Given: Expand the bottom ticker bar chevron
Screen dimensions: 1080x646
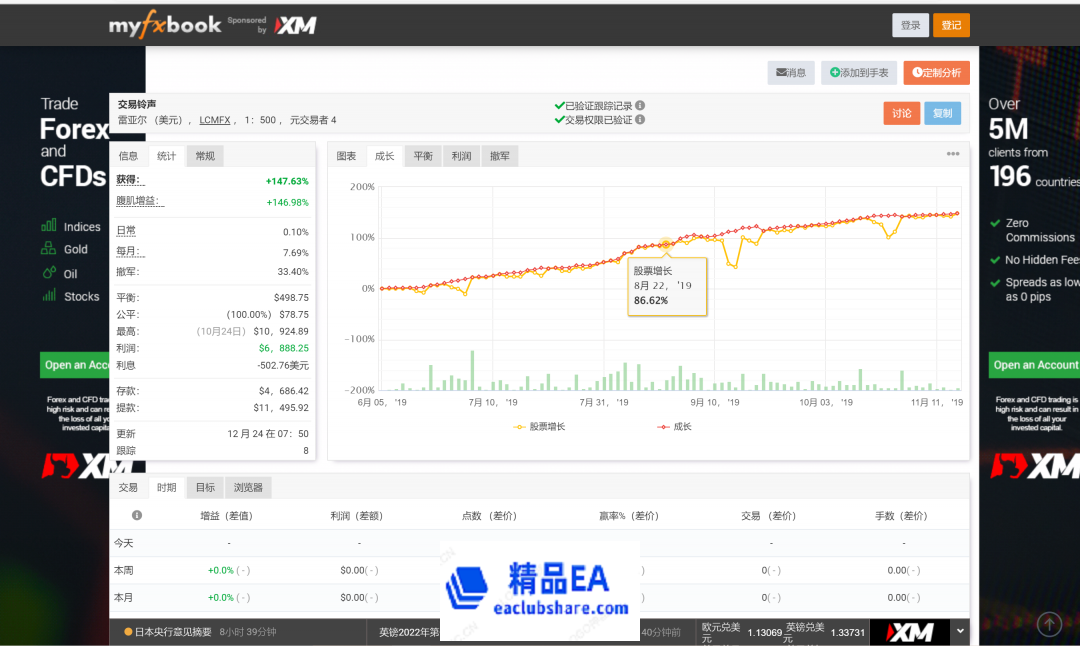Looking at the screenshot, I should click(961, 632).
